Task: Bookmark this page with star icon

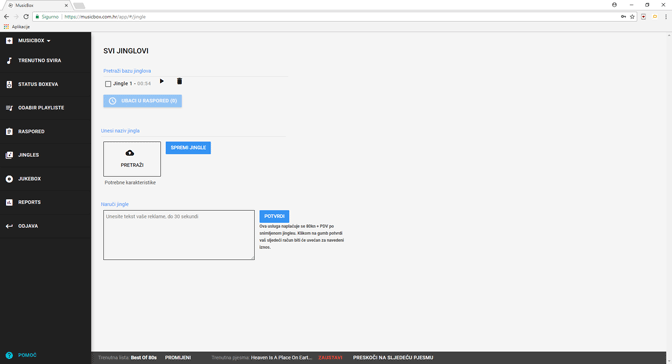Action: [x=632, y=17]
